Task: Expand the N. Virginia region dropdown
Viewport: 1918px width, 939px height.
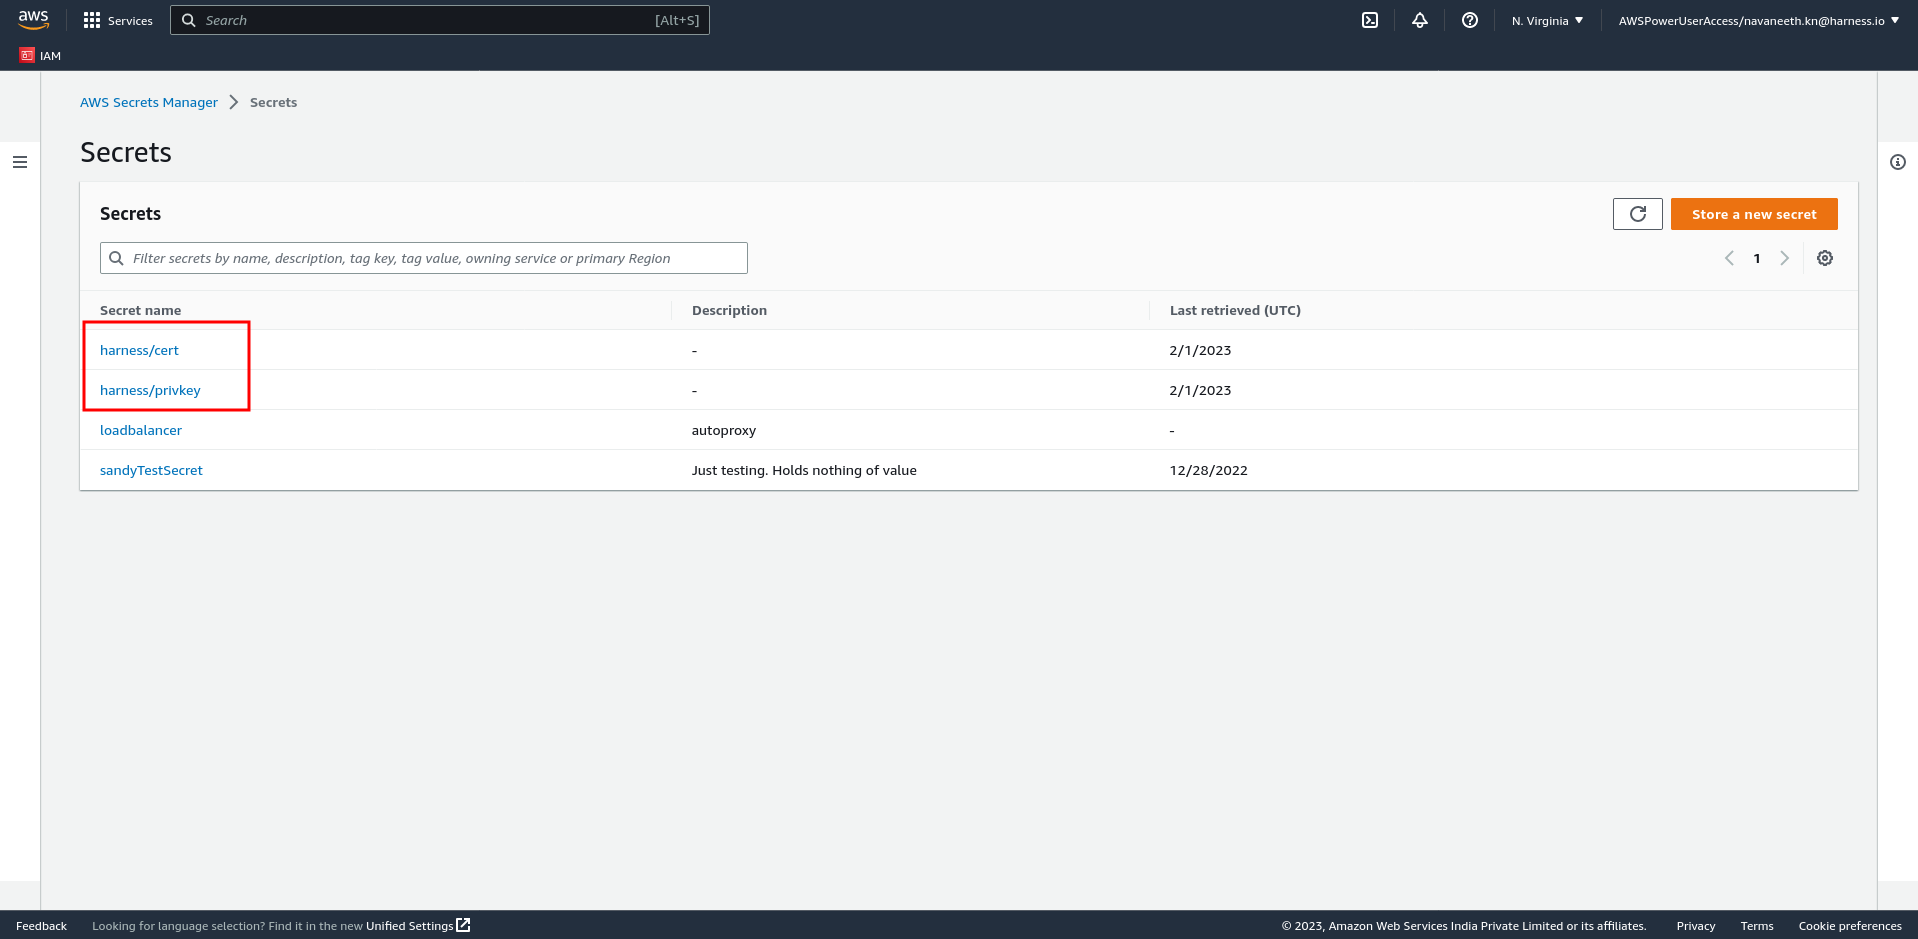Action: tap(1547, 20)
